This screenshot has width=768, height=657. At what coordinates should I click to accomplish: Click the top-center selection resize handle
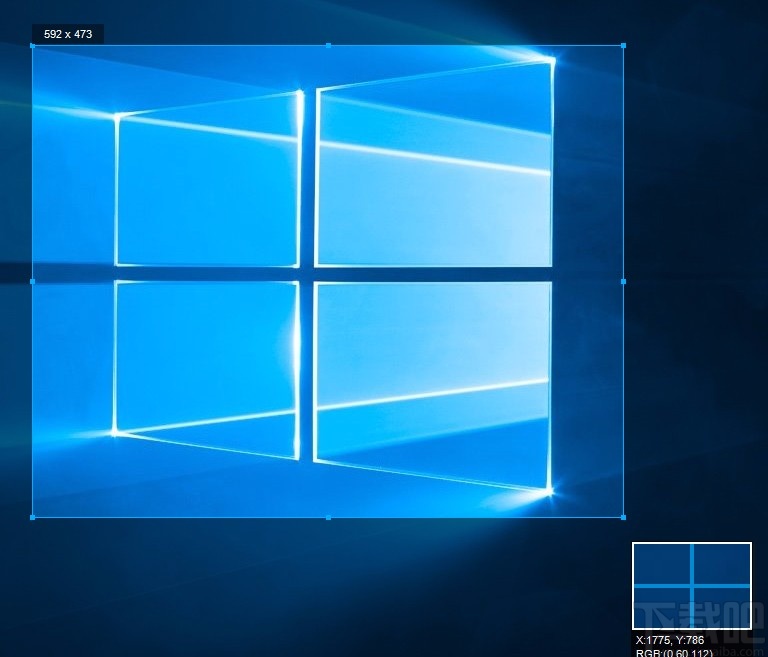[328, 46]
